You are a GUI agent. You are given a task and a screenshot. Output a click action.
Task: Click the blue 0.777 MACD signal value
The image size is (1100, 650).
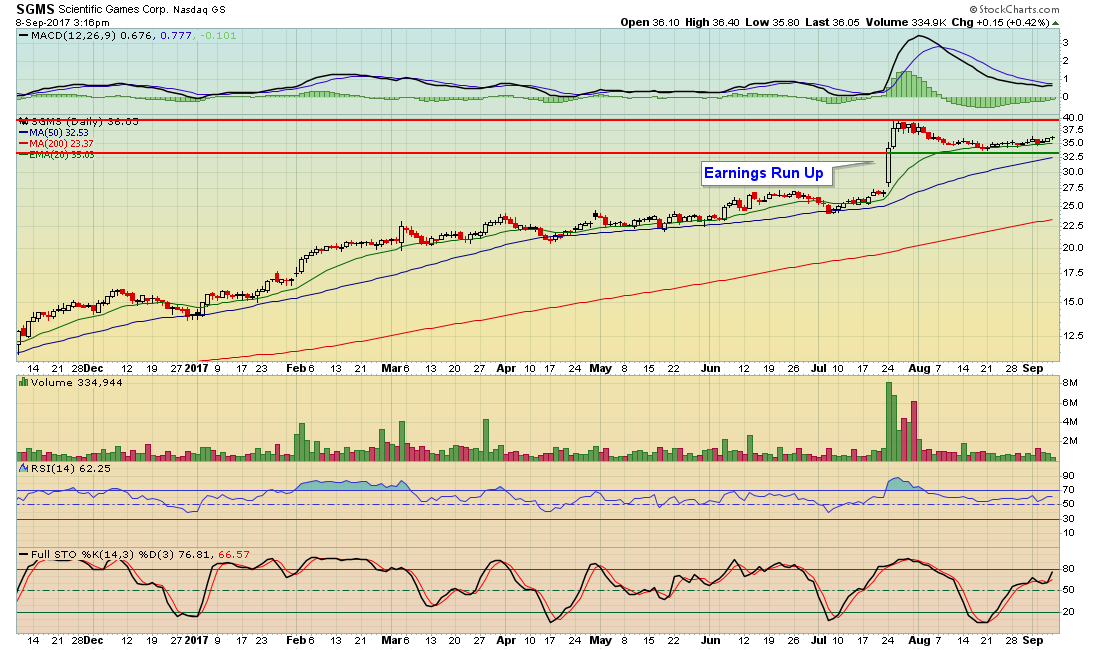[x=176, y=35]
